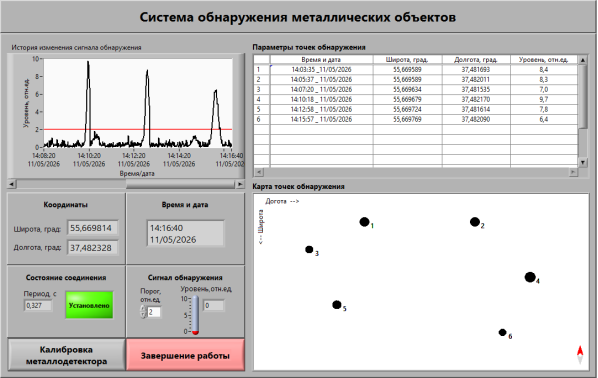Click the chart x-axis label 14:14:20
Viewport: 598px width, 378px height.
(179, 159)
